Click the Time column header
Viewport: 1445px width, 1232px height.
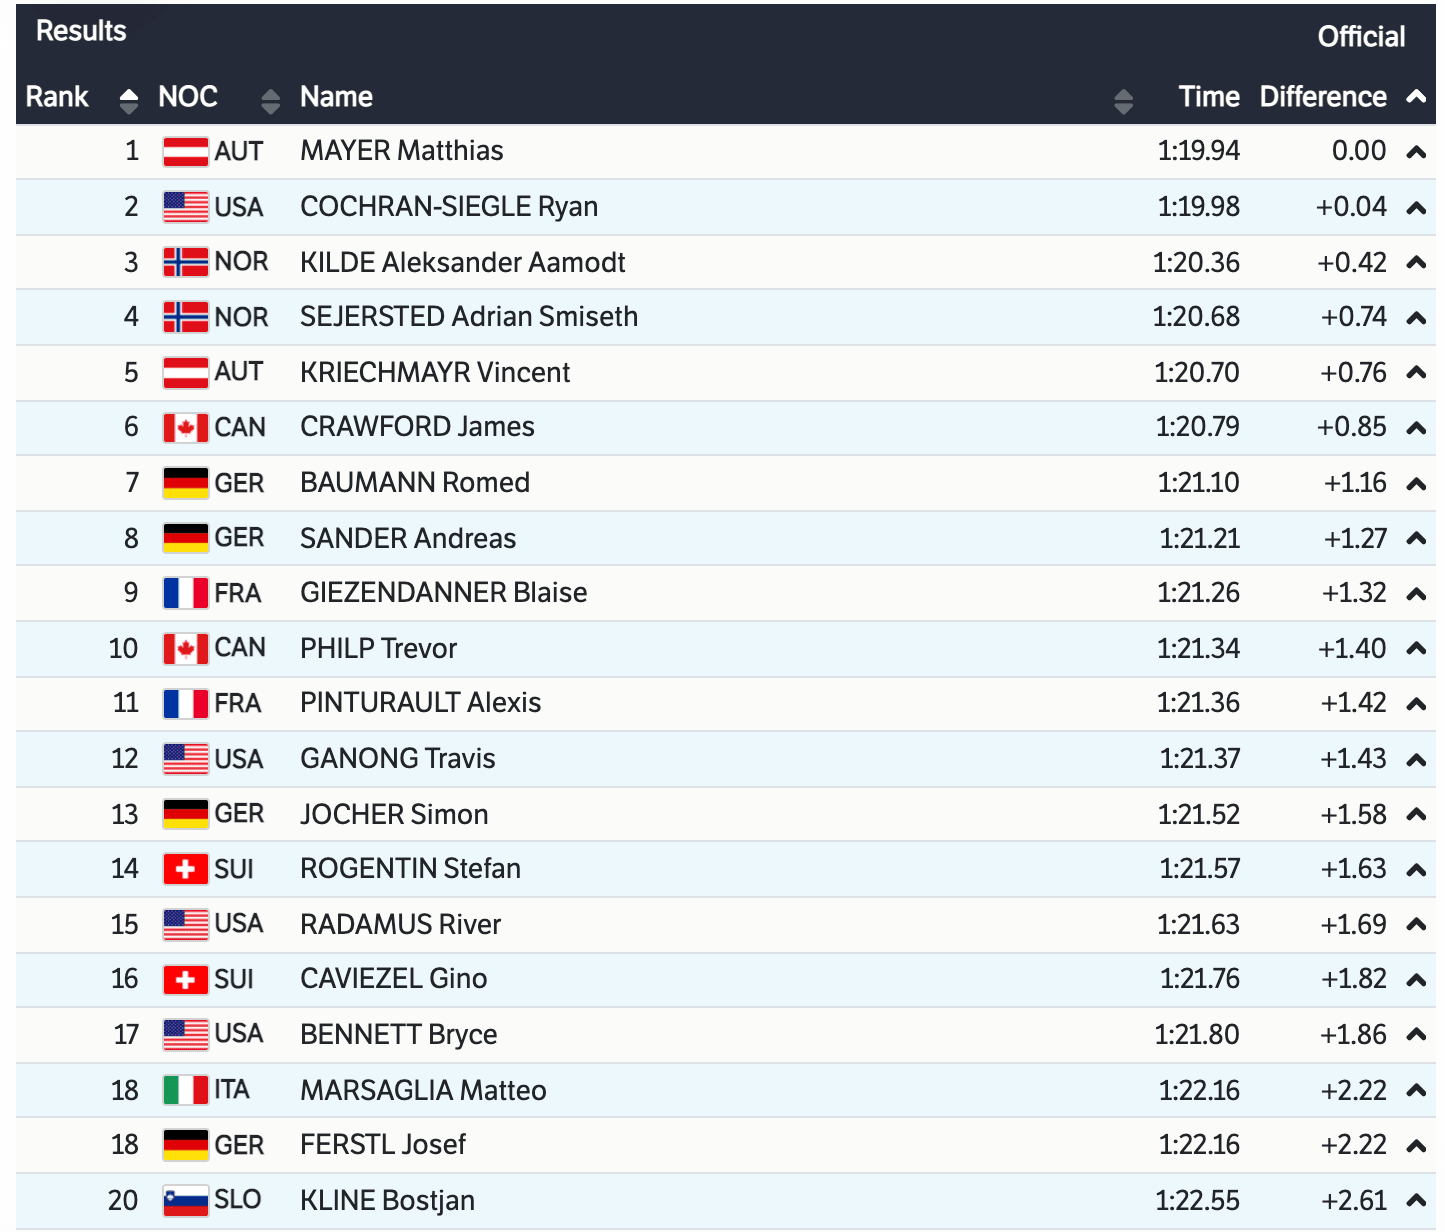tap(1209, 97)
